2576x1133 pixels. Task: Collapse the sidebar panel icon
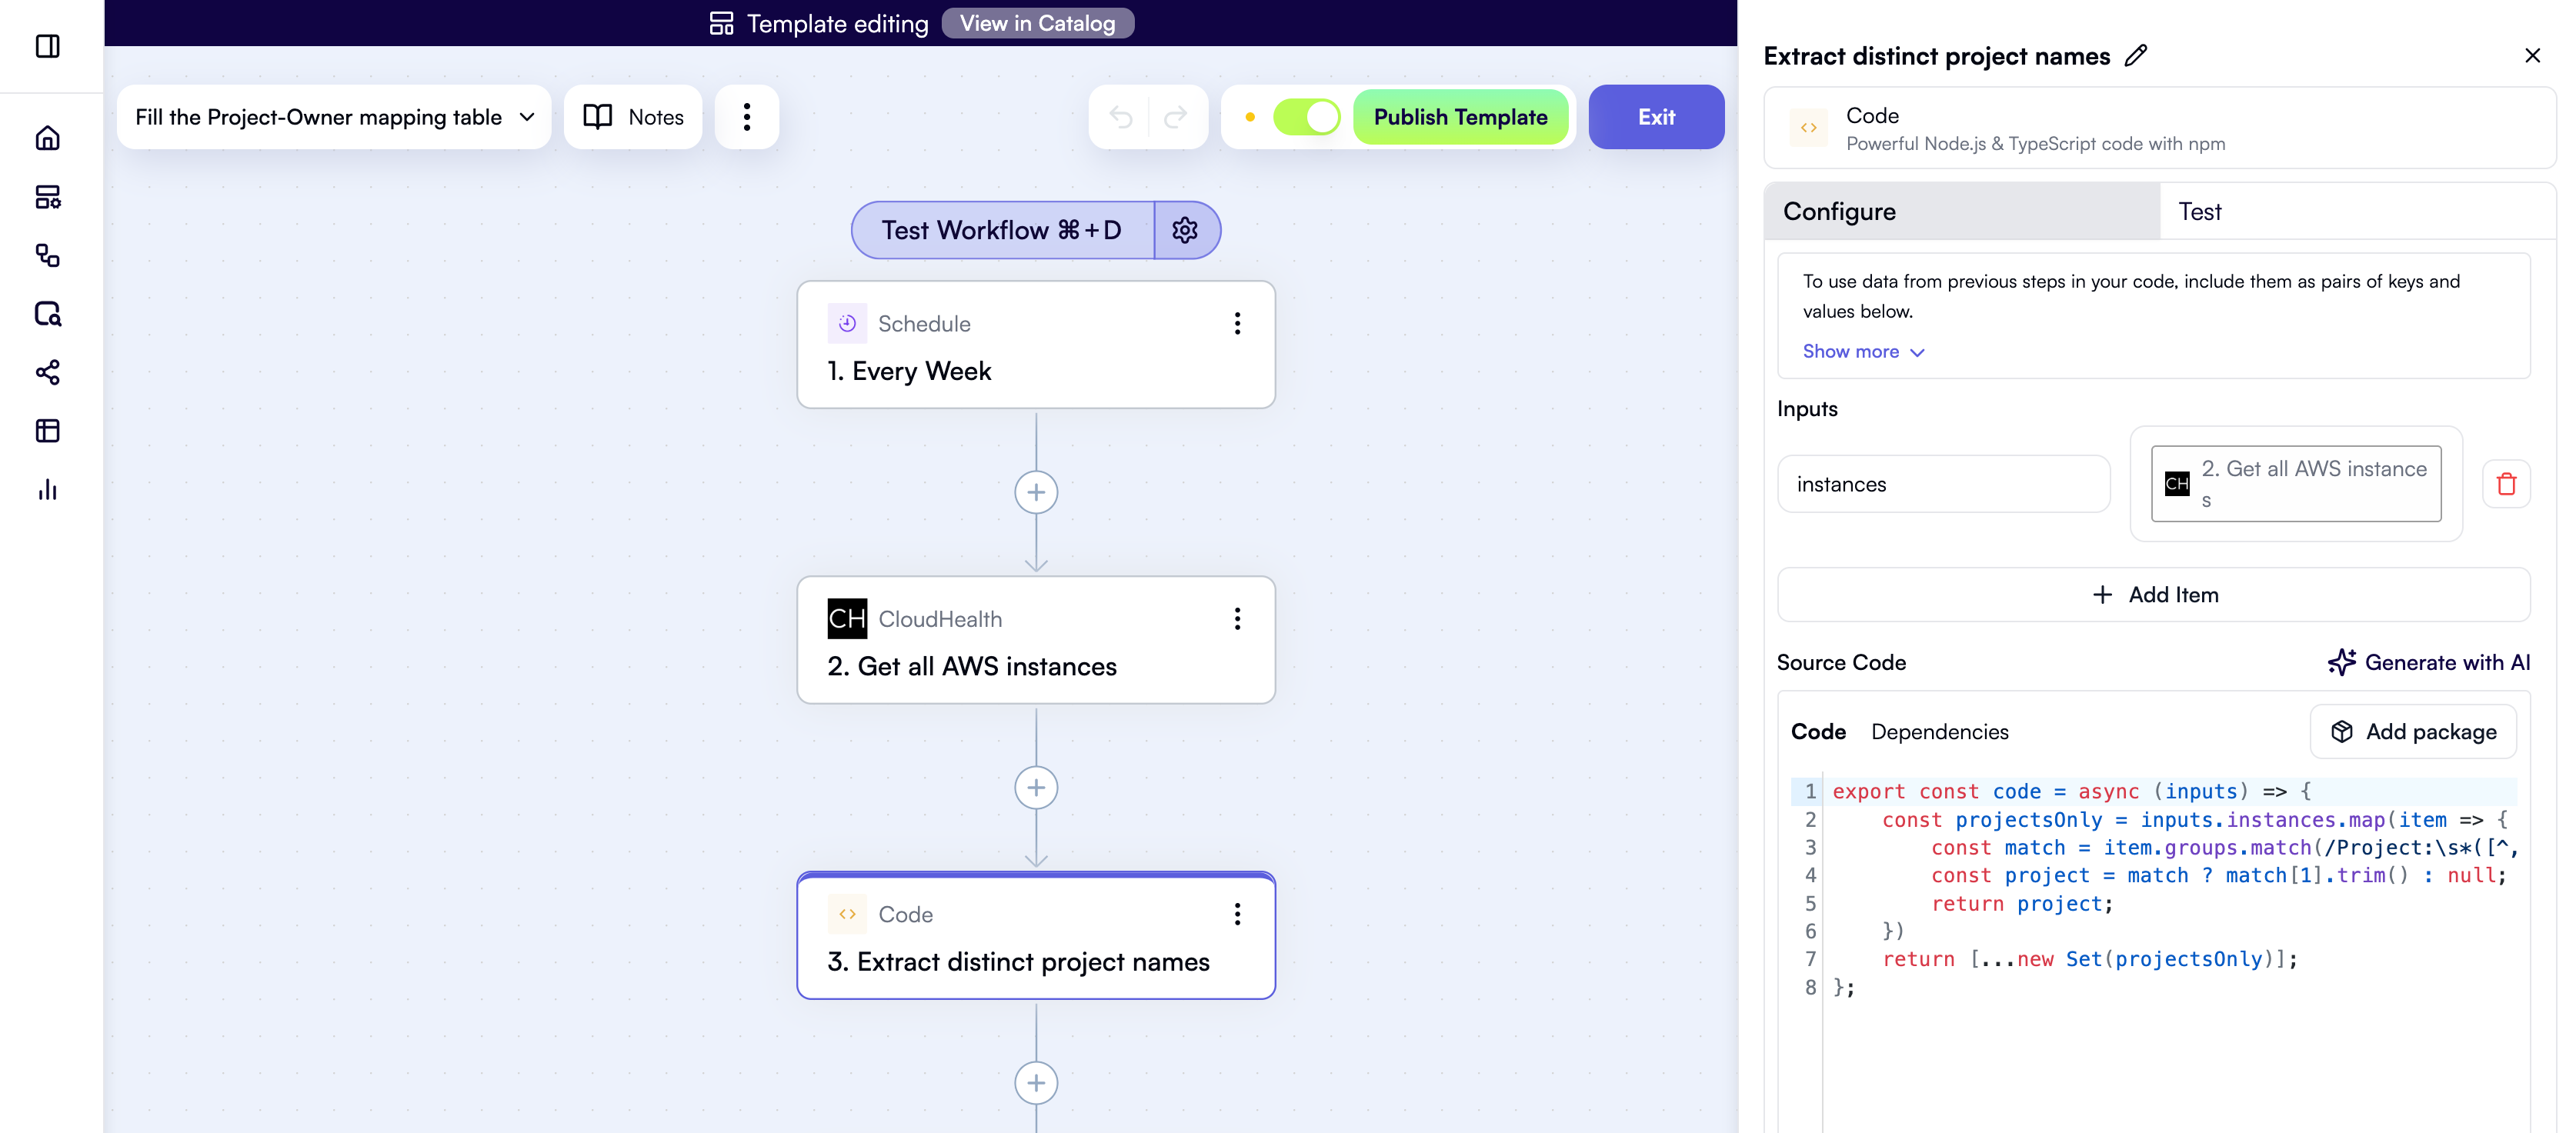47,46
